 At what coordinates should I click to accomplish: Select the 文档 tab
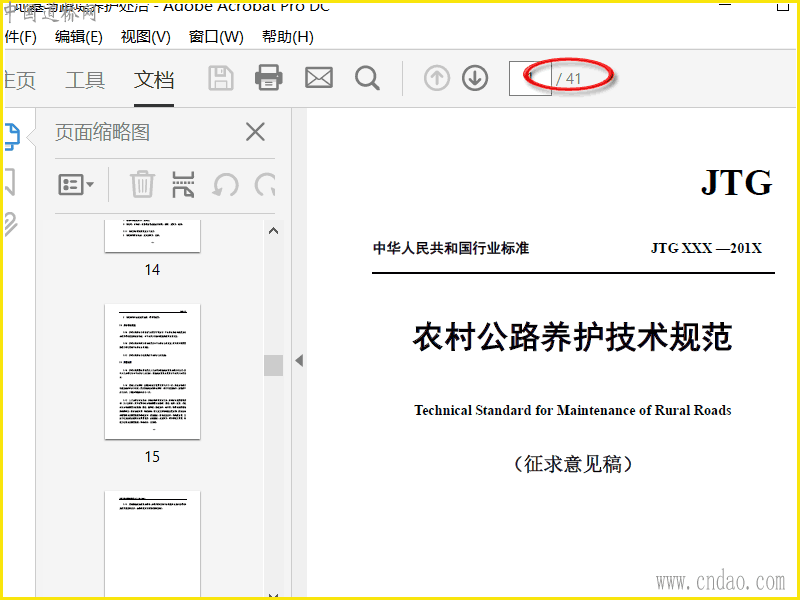(x=154, y=80)
